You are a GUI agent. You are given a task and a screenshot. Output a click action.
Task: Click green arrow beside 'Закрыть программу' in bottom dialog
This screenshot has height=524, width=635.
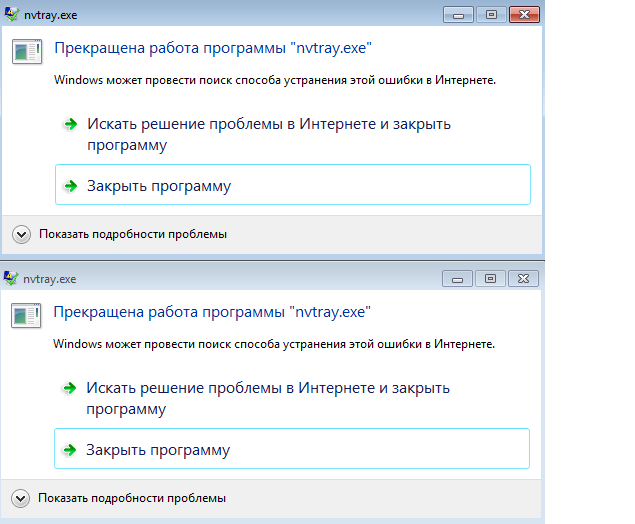(70, 450)
